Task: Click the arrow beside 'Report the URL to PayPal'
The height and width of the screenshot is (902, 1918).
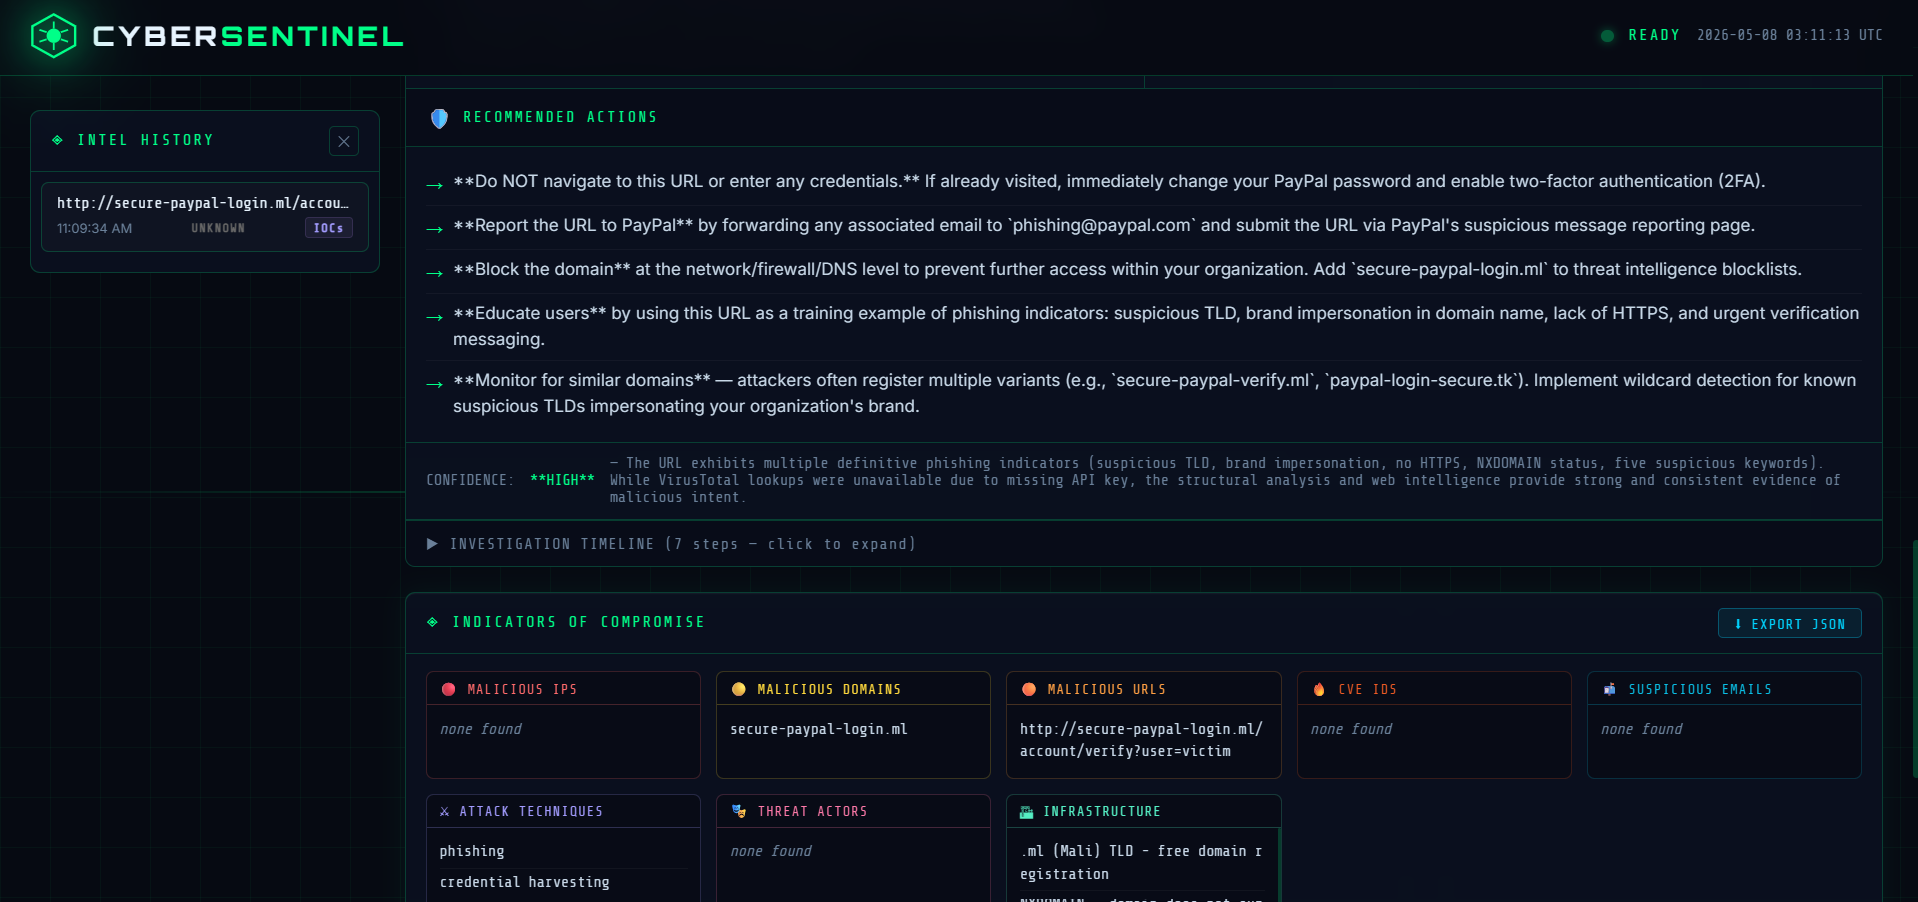Action: click(434, 229)
